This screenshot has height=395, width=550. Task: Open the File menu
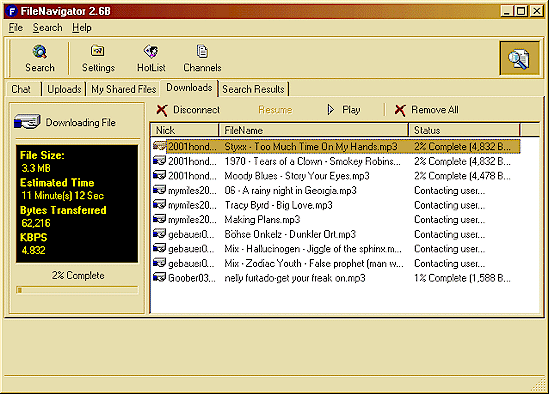(x=16, y=28)
